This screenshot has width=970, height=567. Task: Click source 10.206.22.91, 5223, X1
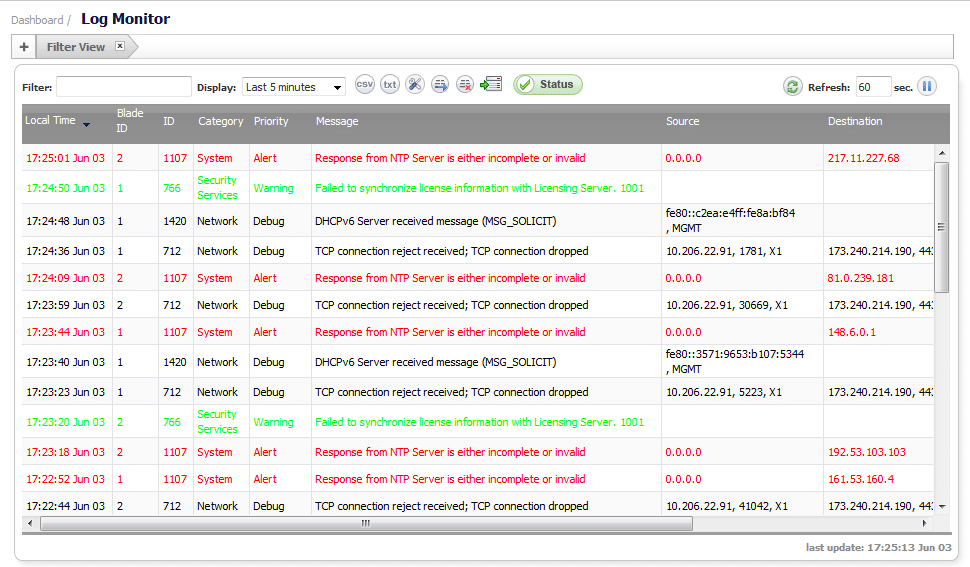click(x=724, y=392)
